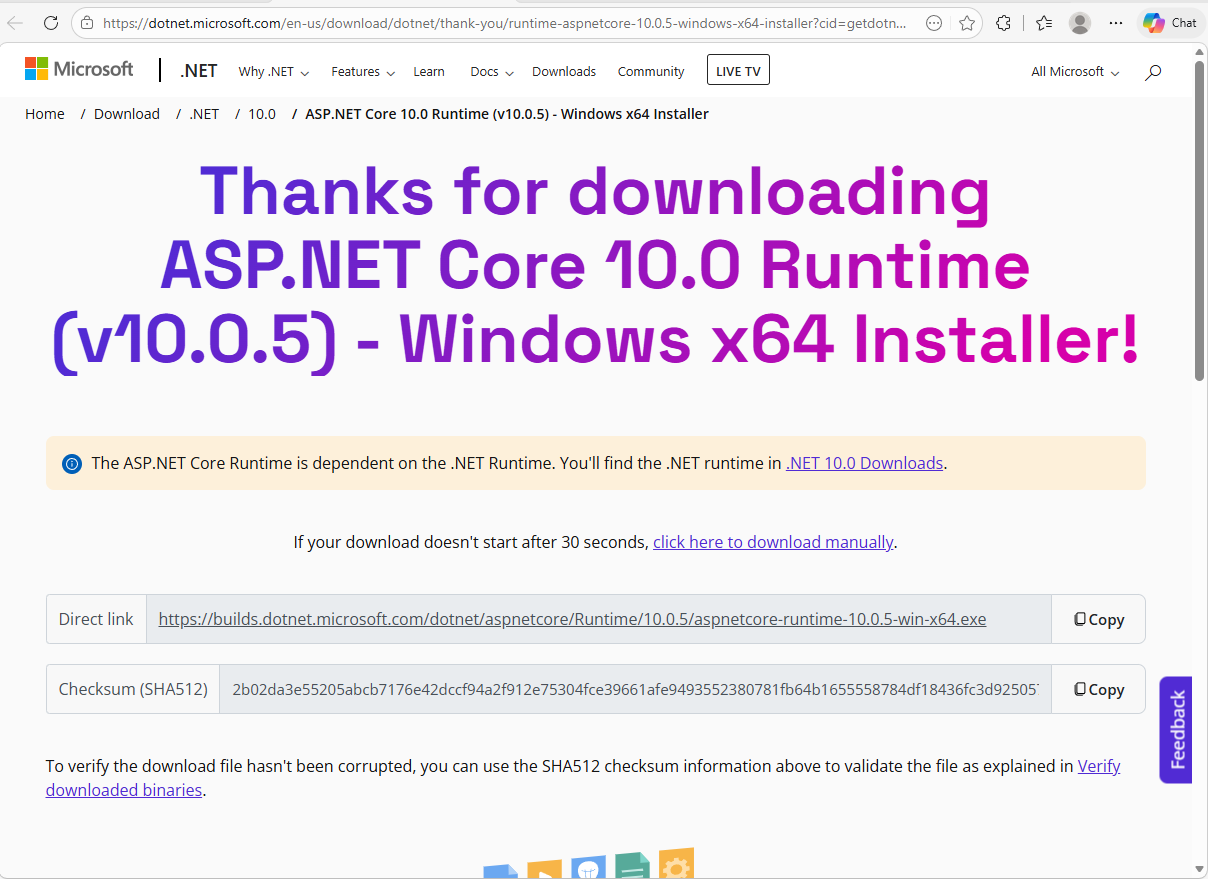This screenshot has height=879, width=1208.
Task: Click the Microsoft logo
Action: pyautogui.click(x=79, y=69)
